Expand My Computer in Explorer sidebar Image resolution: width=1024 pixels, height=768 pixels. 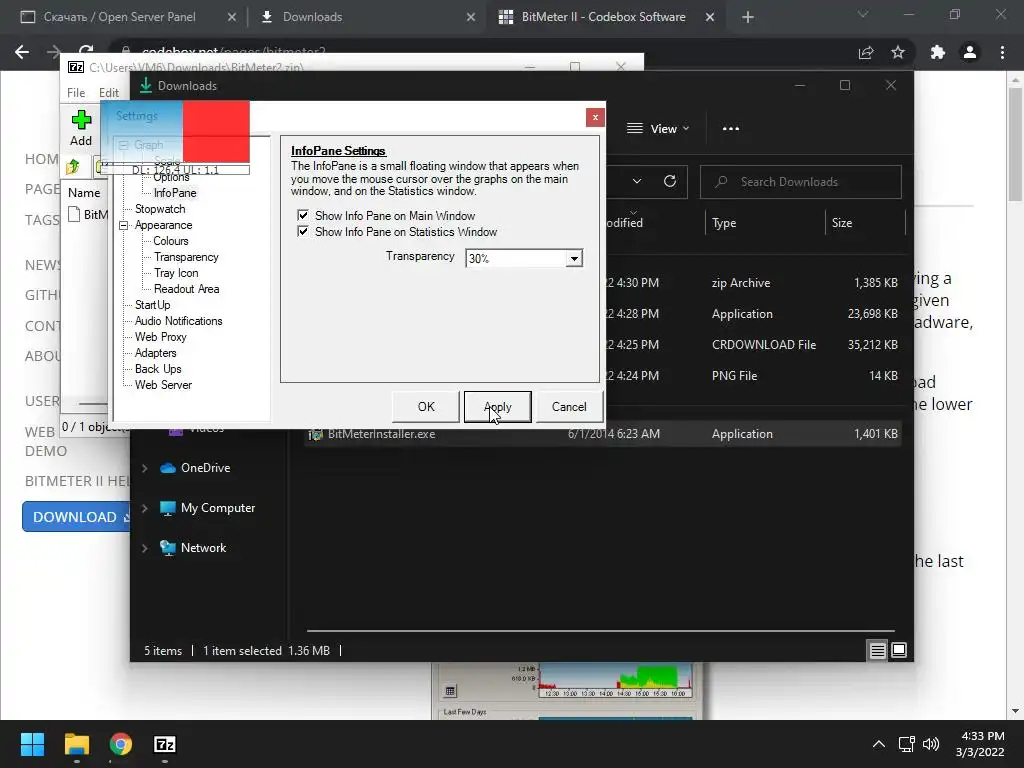click(144, 508)
